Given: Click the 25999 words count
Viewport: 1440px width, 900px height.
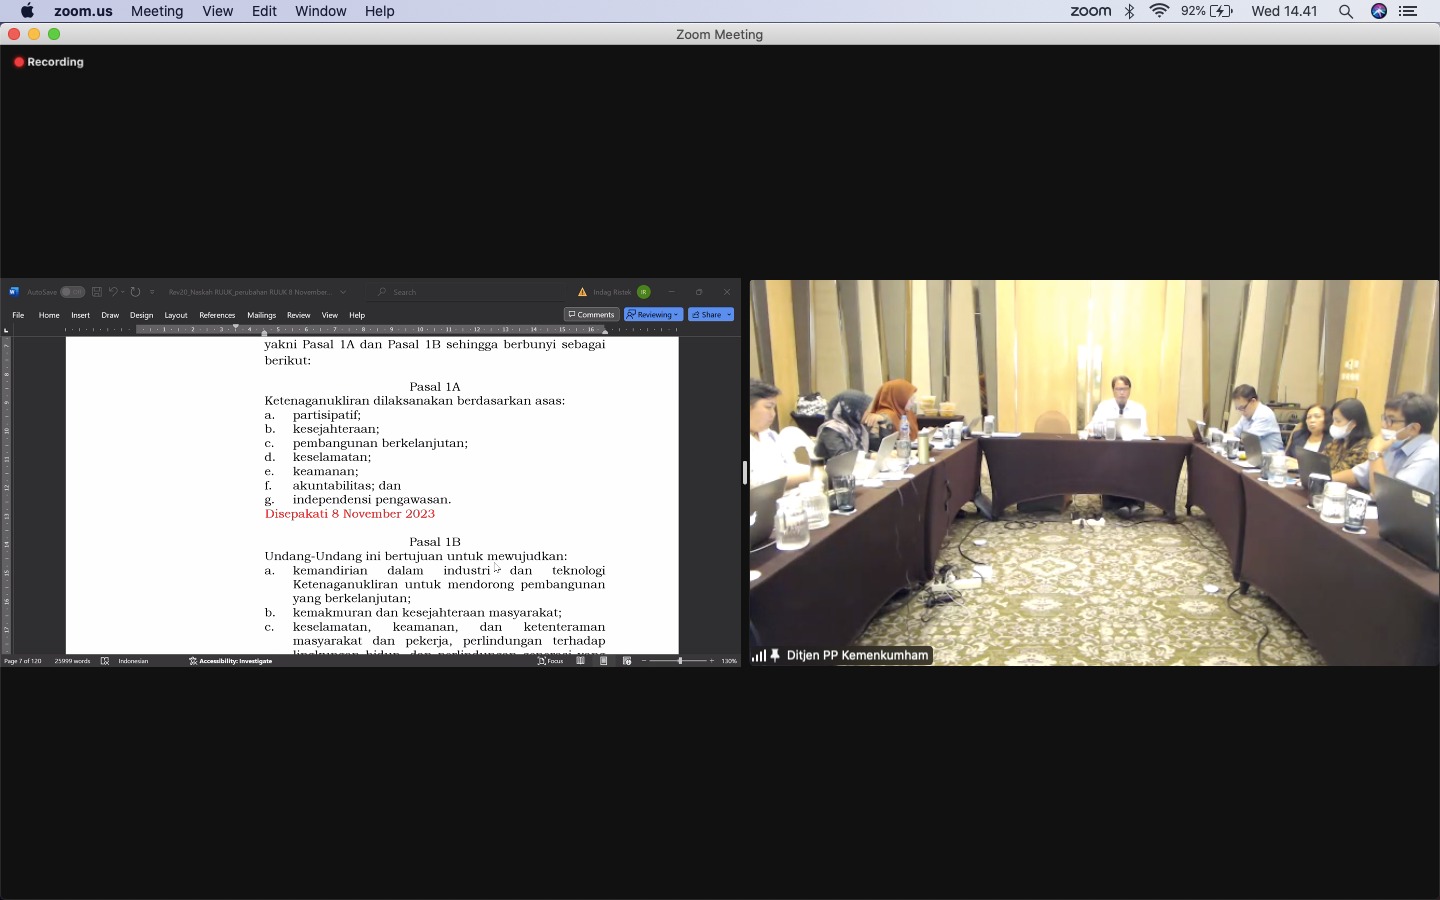Looking at the screenshot, I should [72, 661].
